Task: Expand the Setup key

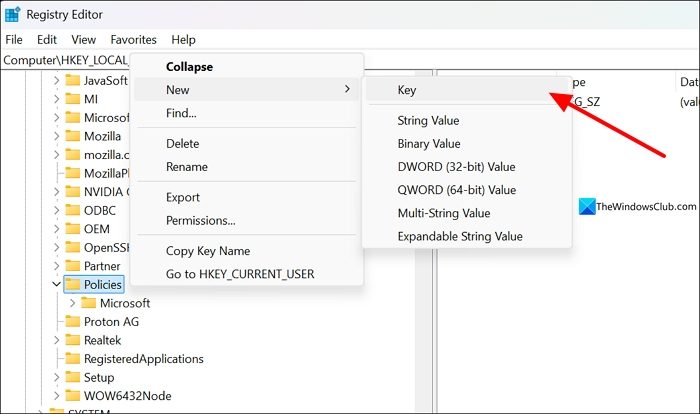Action: 56,377
